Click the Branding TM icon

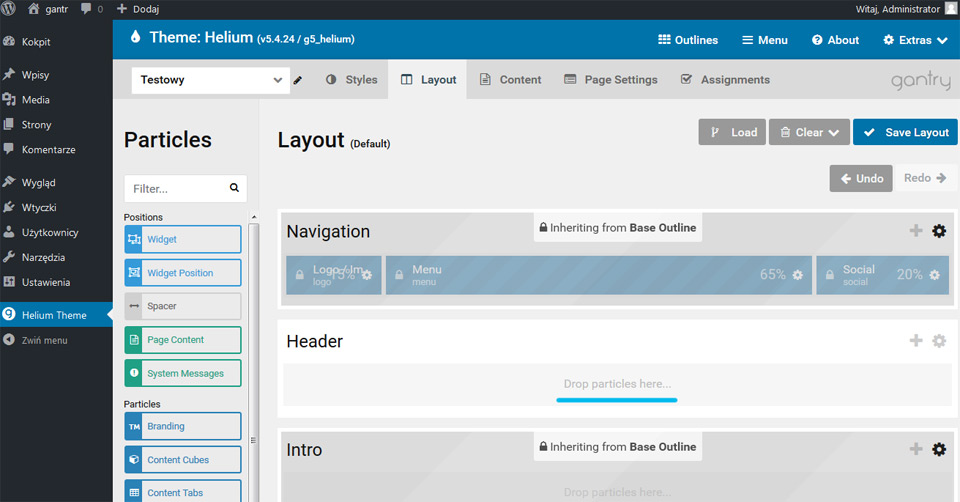click(x=134, y=426)
